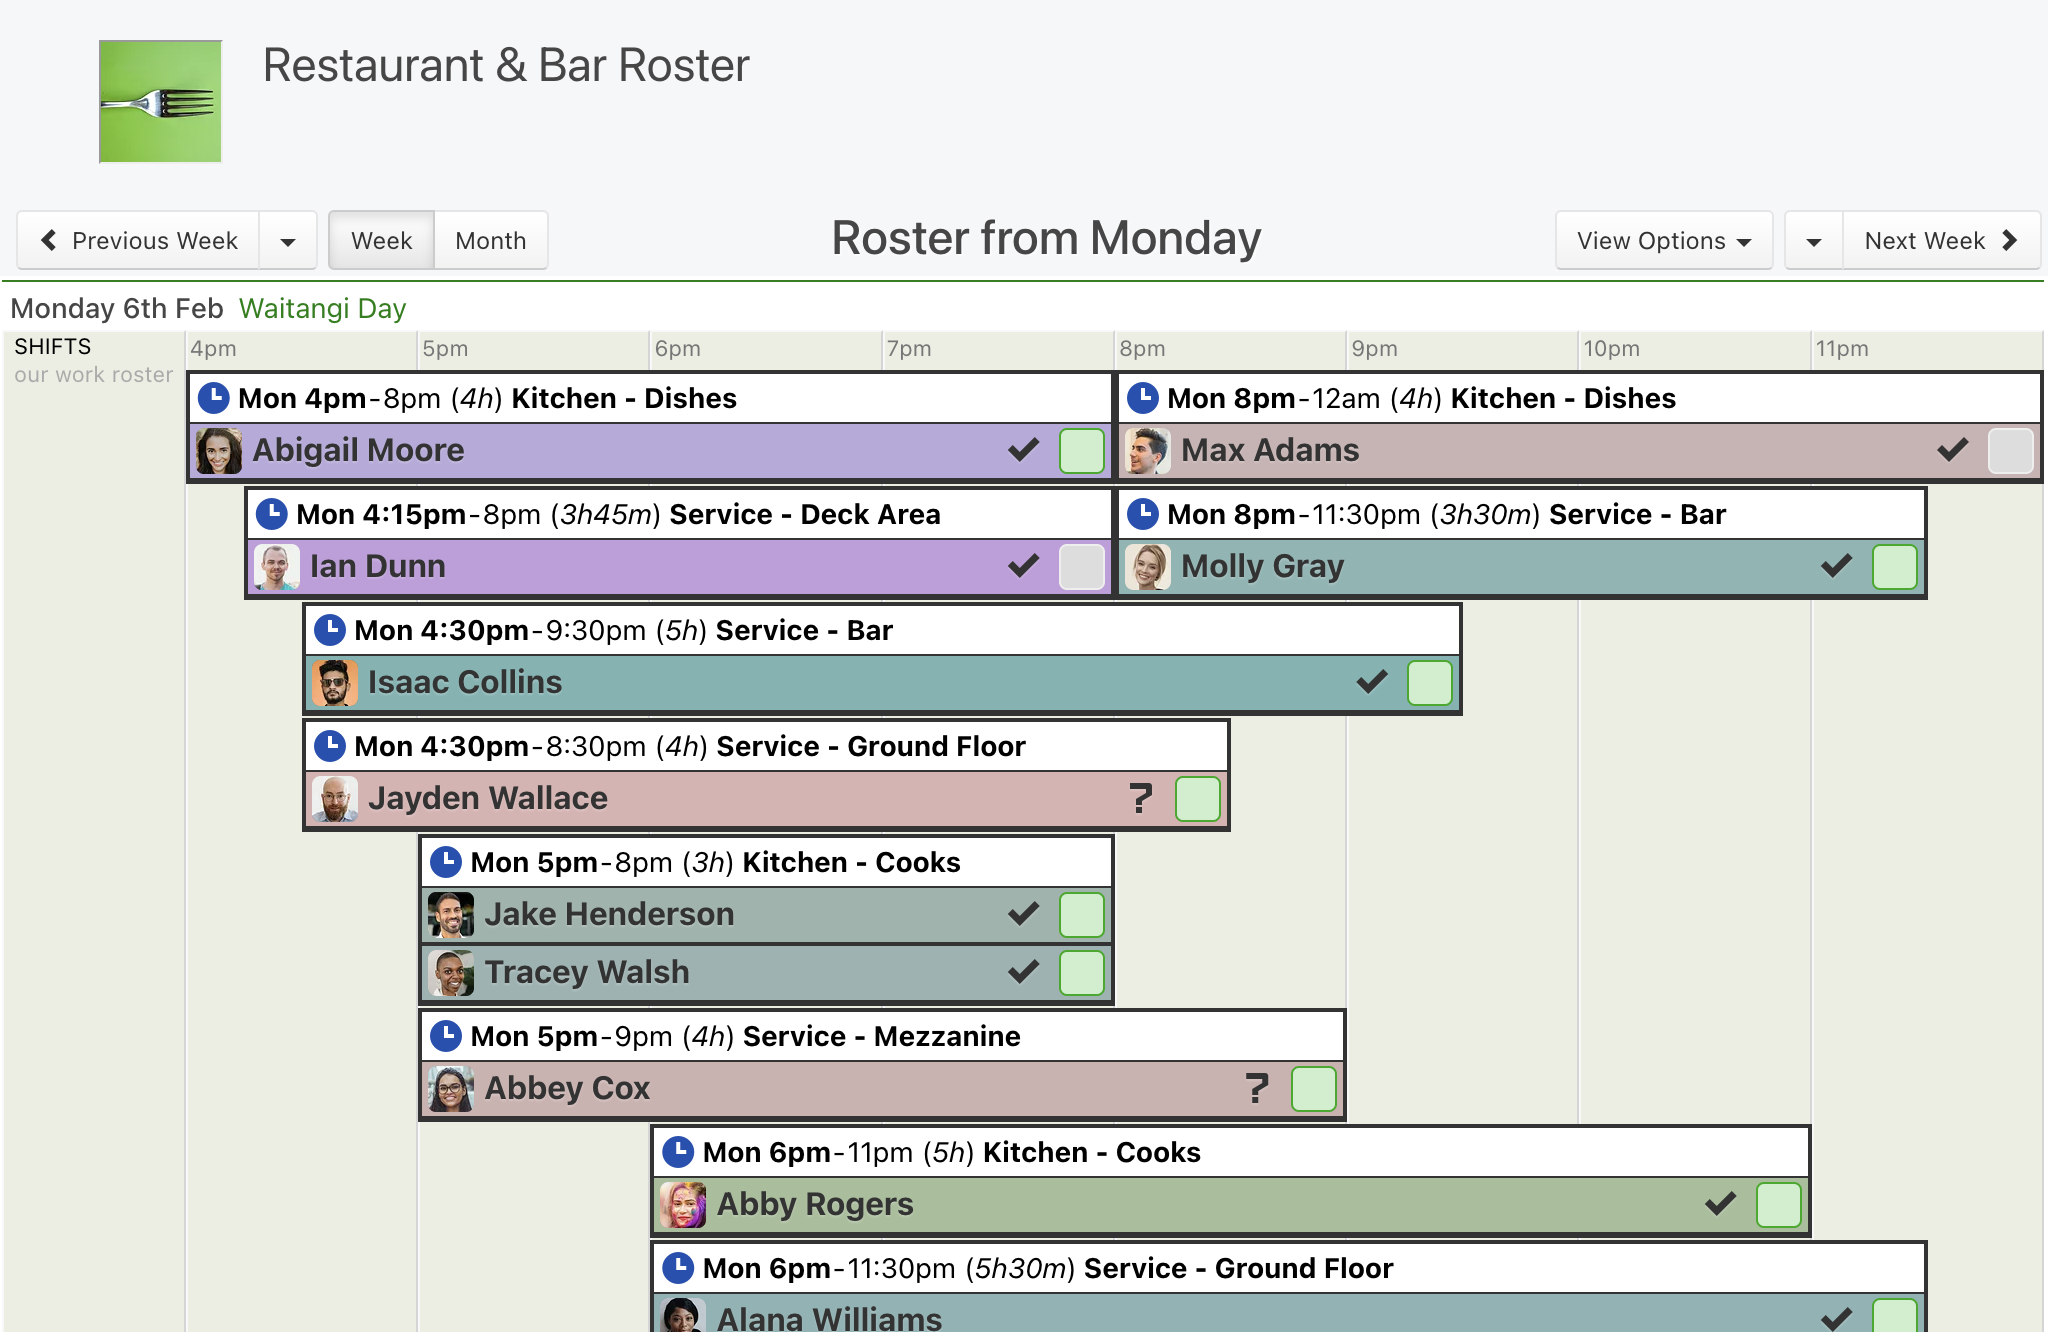Open the View Options dropdown
This screenshot has width=2048, height=1332.
(x=1664, y=241)
